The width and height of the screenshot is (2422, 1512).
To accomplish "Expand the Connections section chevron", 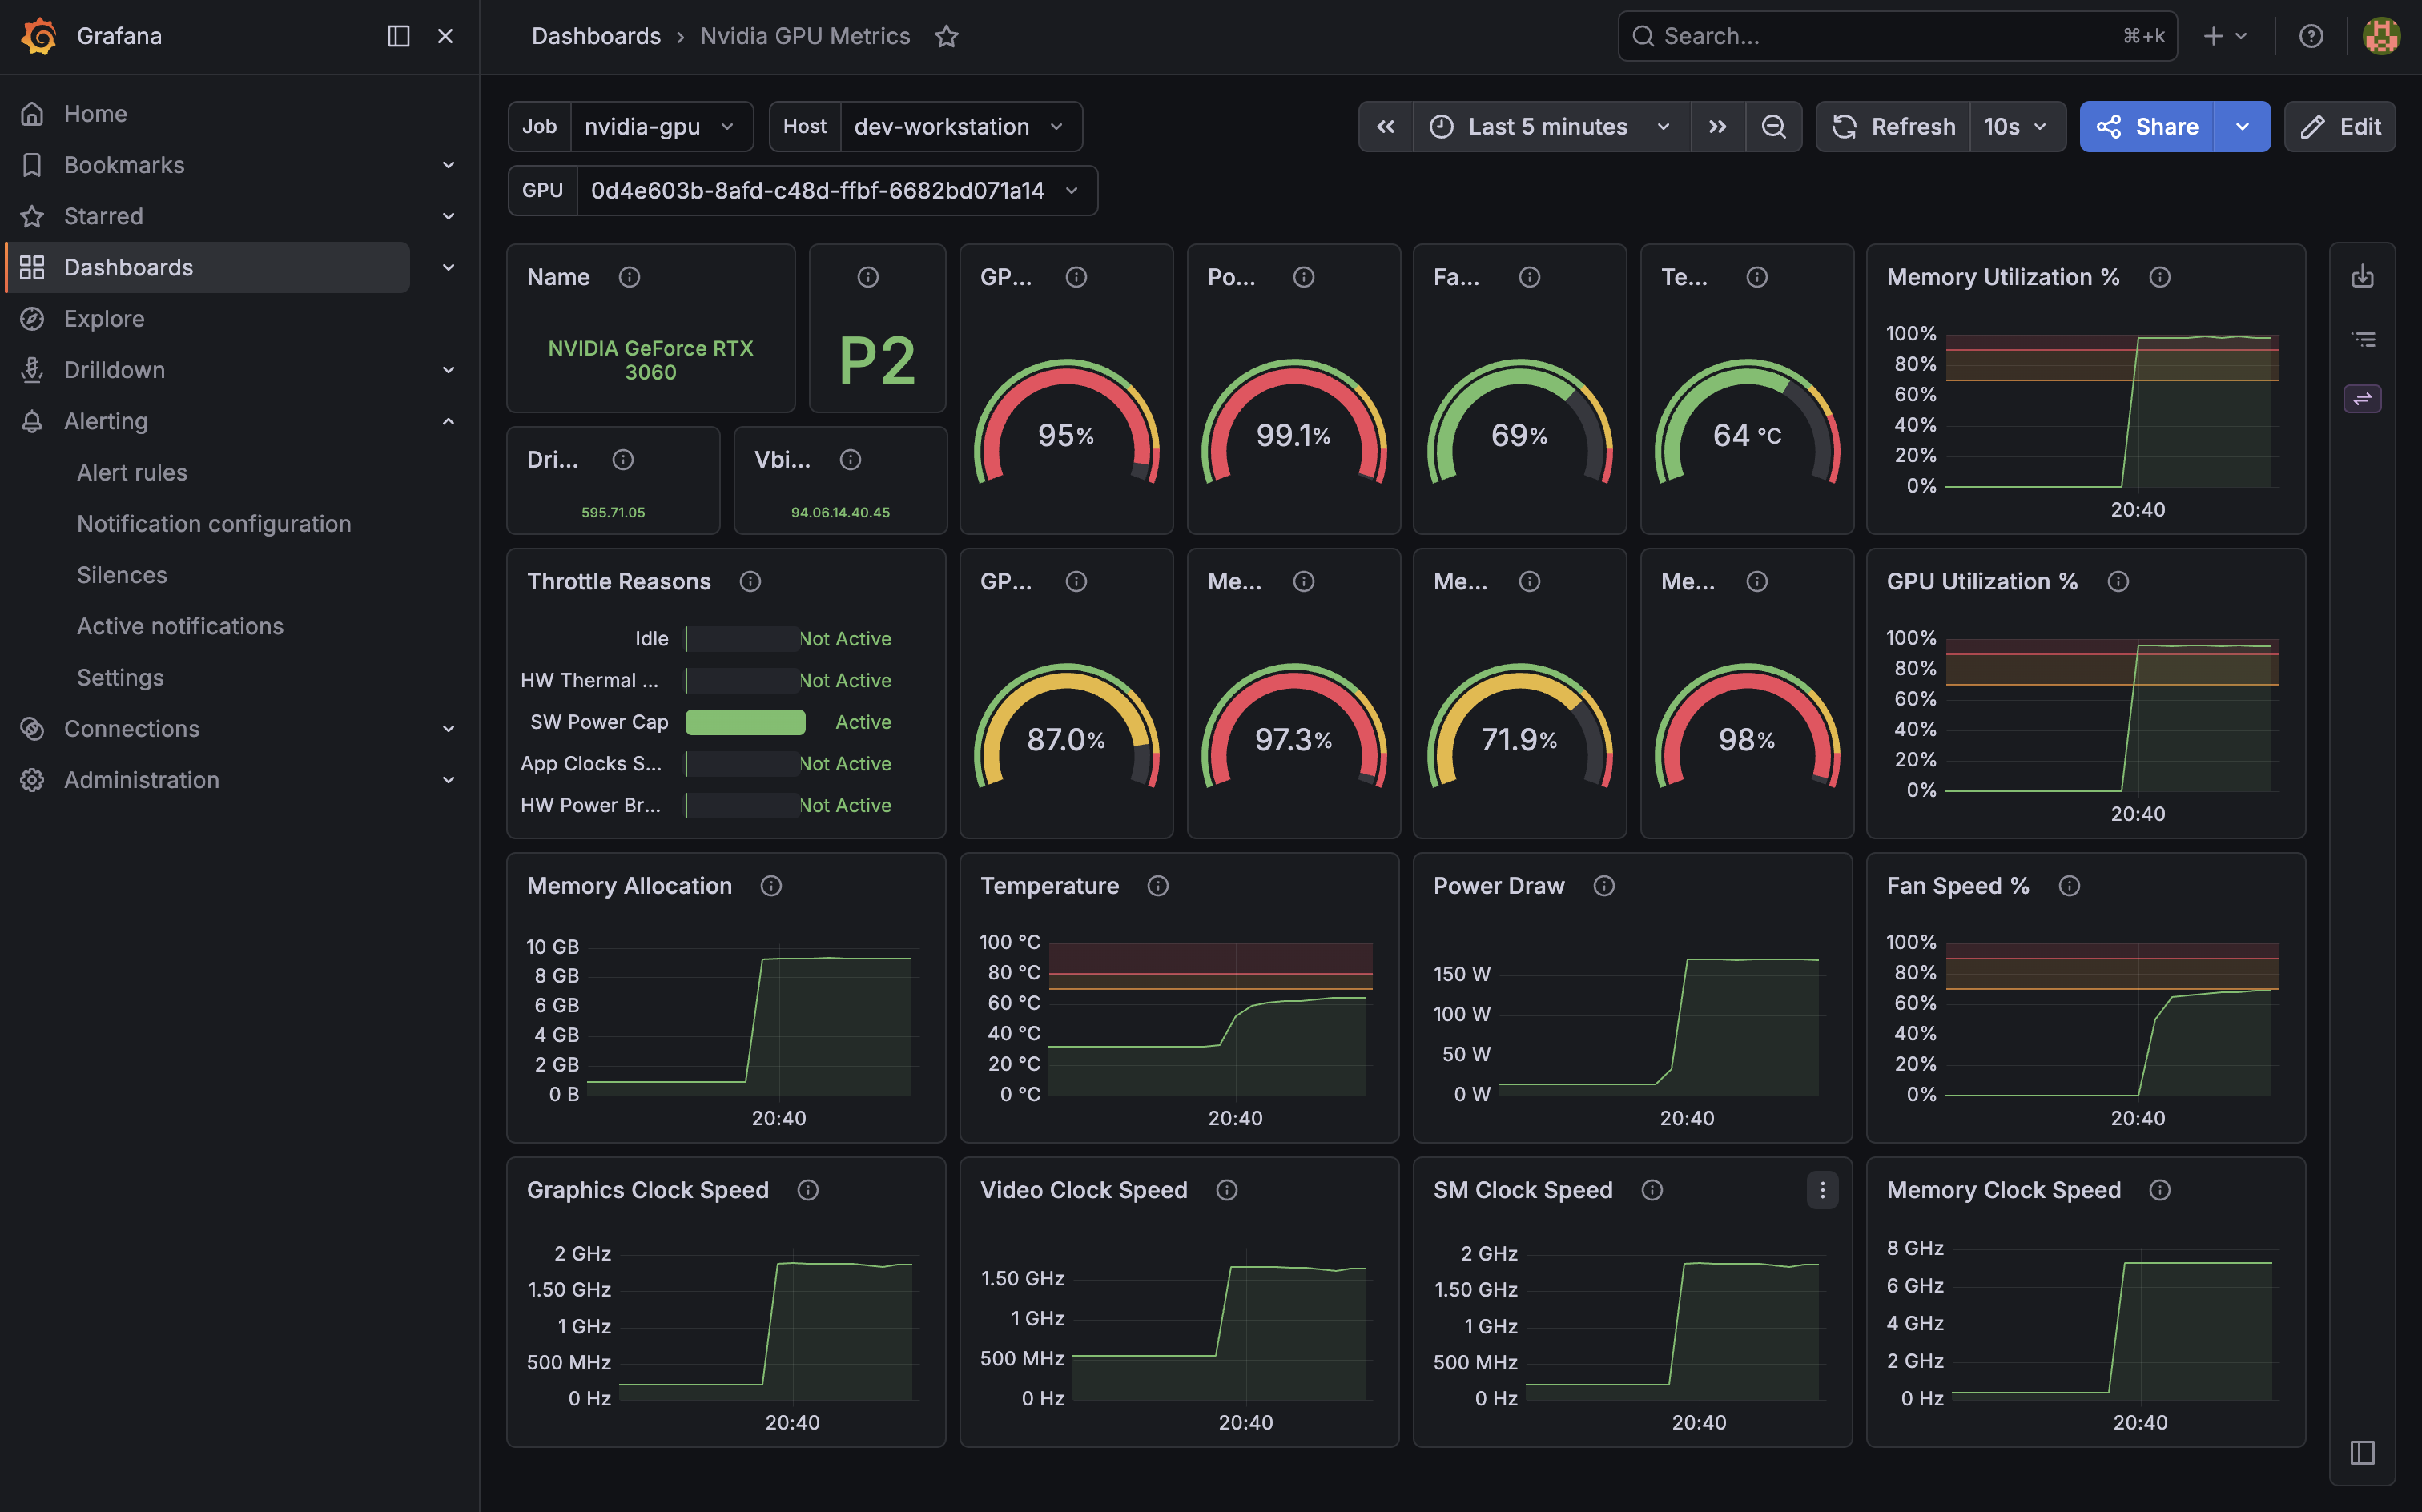I will [x=449, y=729].
